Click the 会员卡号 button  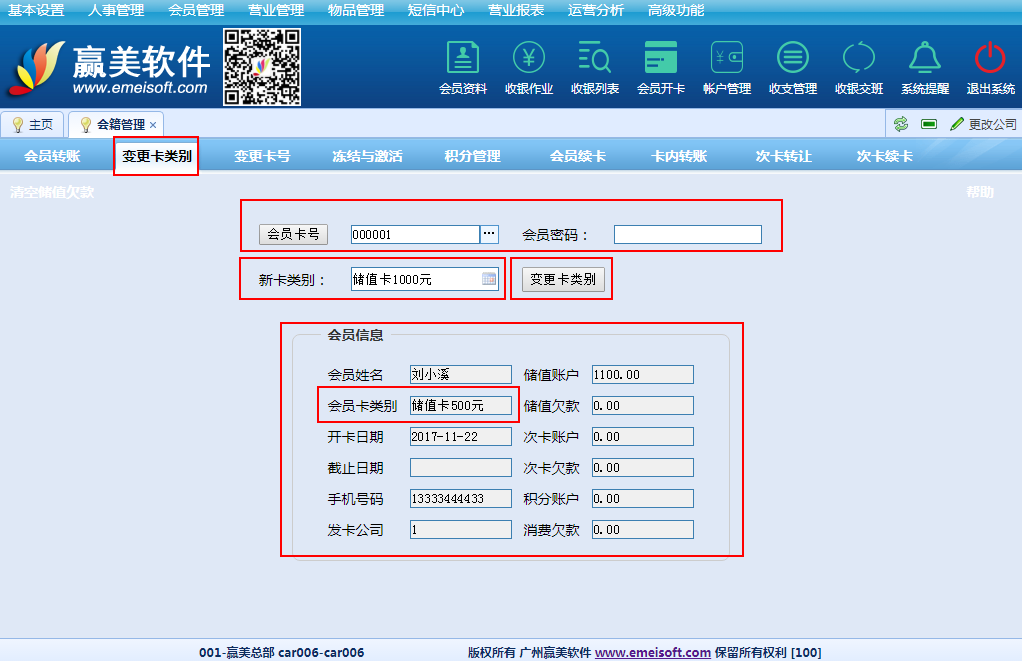[x=293, y=234]
